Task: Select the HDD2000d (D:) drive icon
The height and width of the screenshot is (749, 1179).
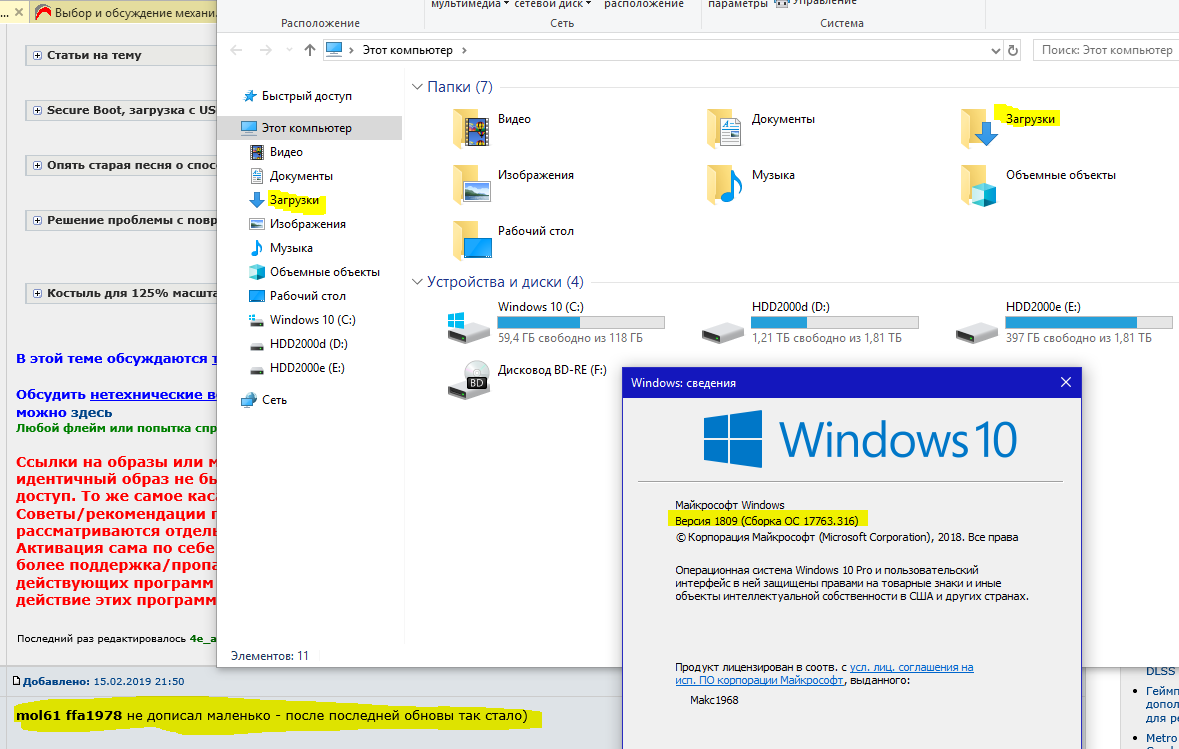Action: tap(723, 332)
